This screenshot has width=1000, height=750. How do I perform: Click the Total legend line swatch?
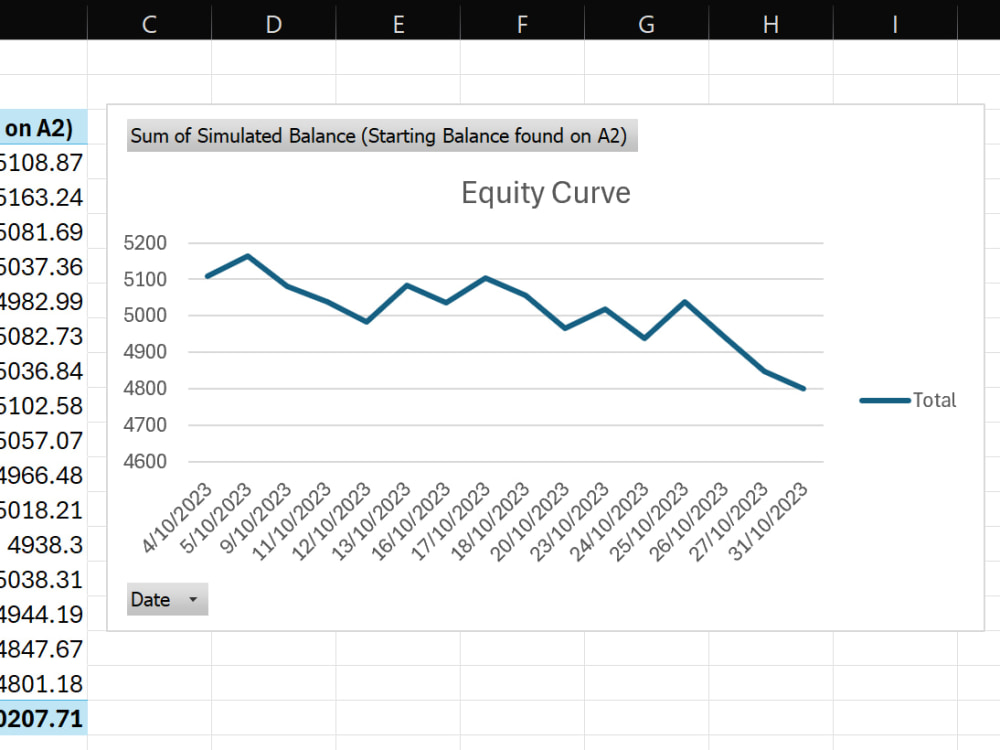885,401
